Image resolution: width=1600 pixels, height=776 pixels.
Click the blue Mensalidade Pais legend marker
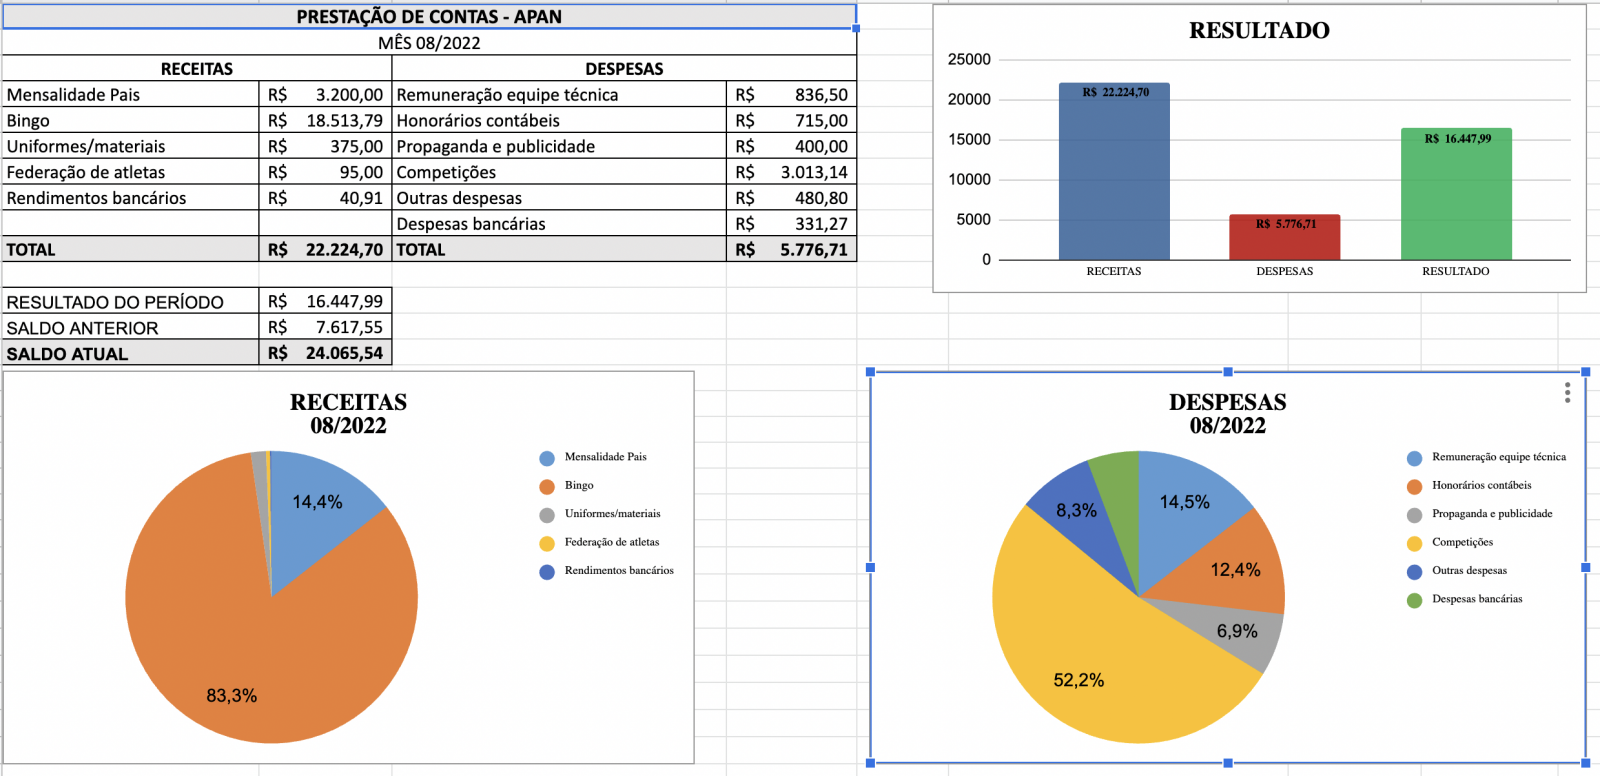click(x=547, y=458)
